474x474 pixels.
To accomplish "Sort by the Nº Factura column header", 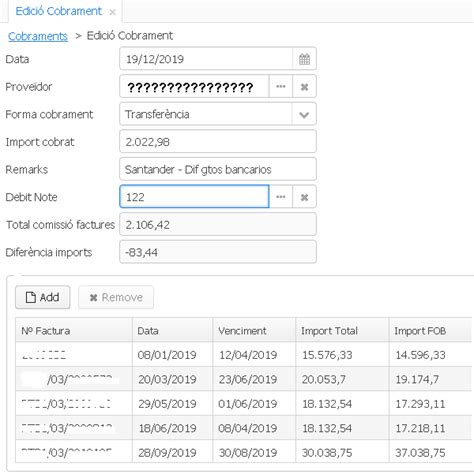I will point(74,330).
